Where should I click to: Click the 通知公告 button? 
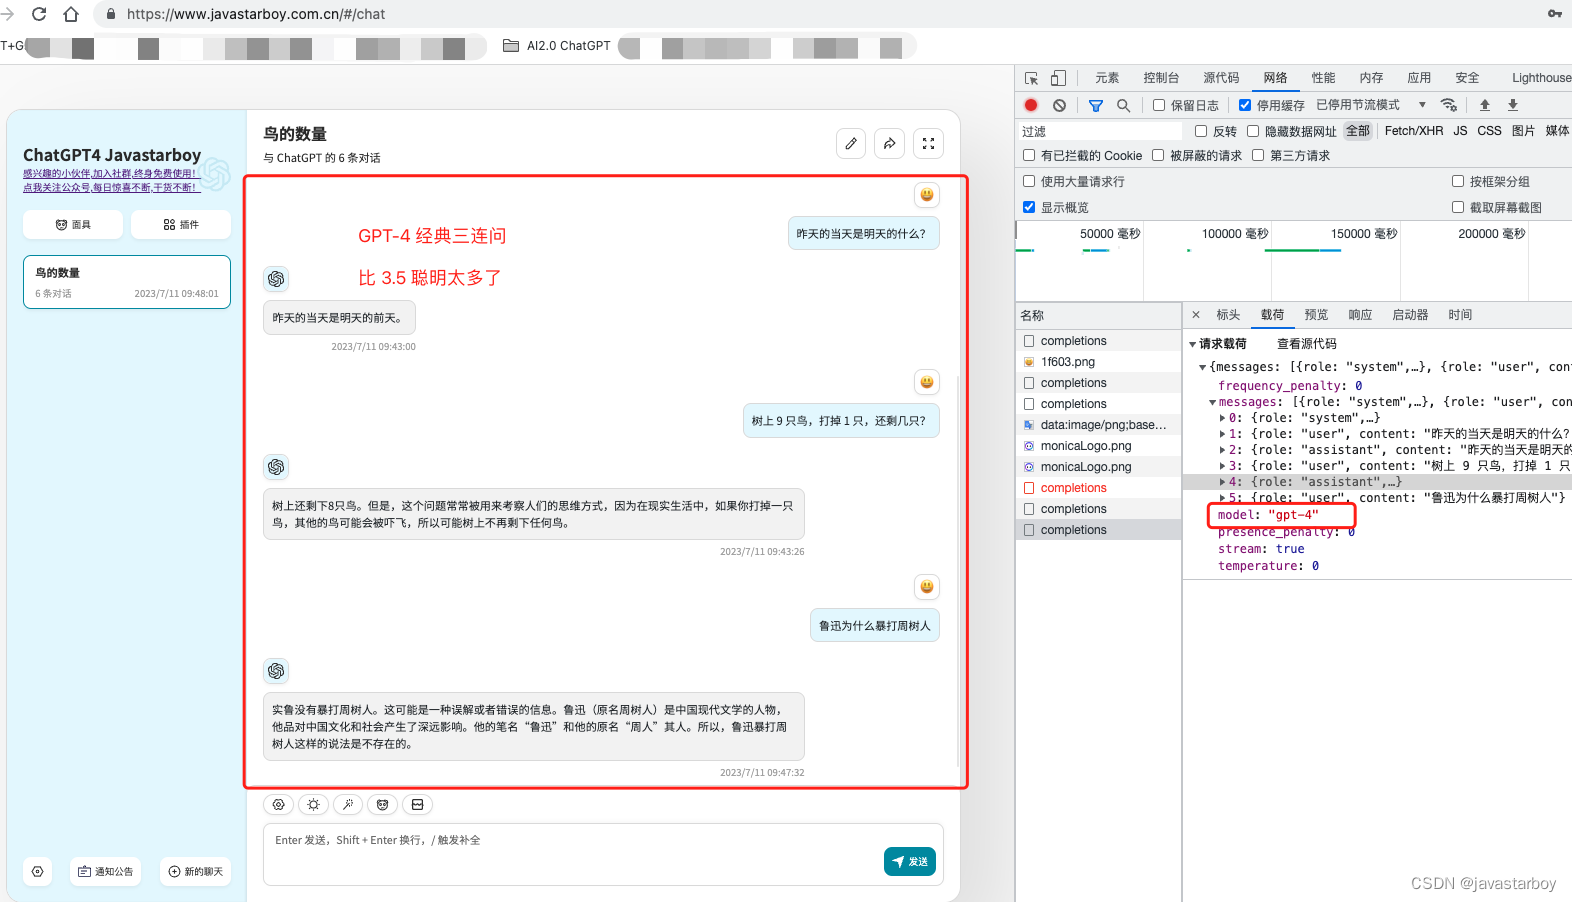[x=106, y=871]
